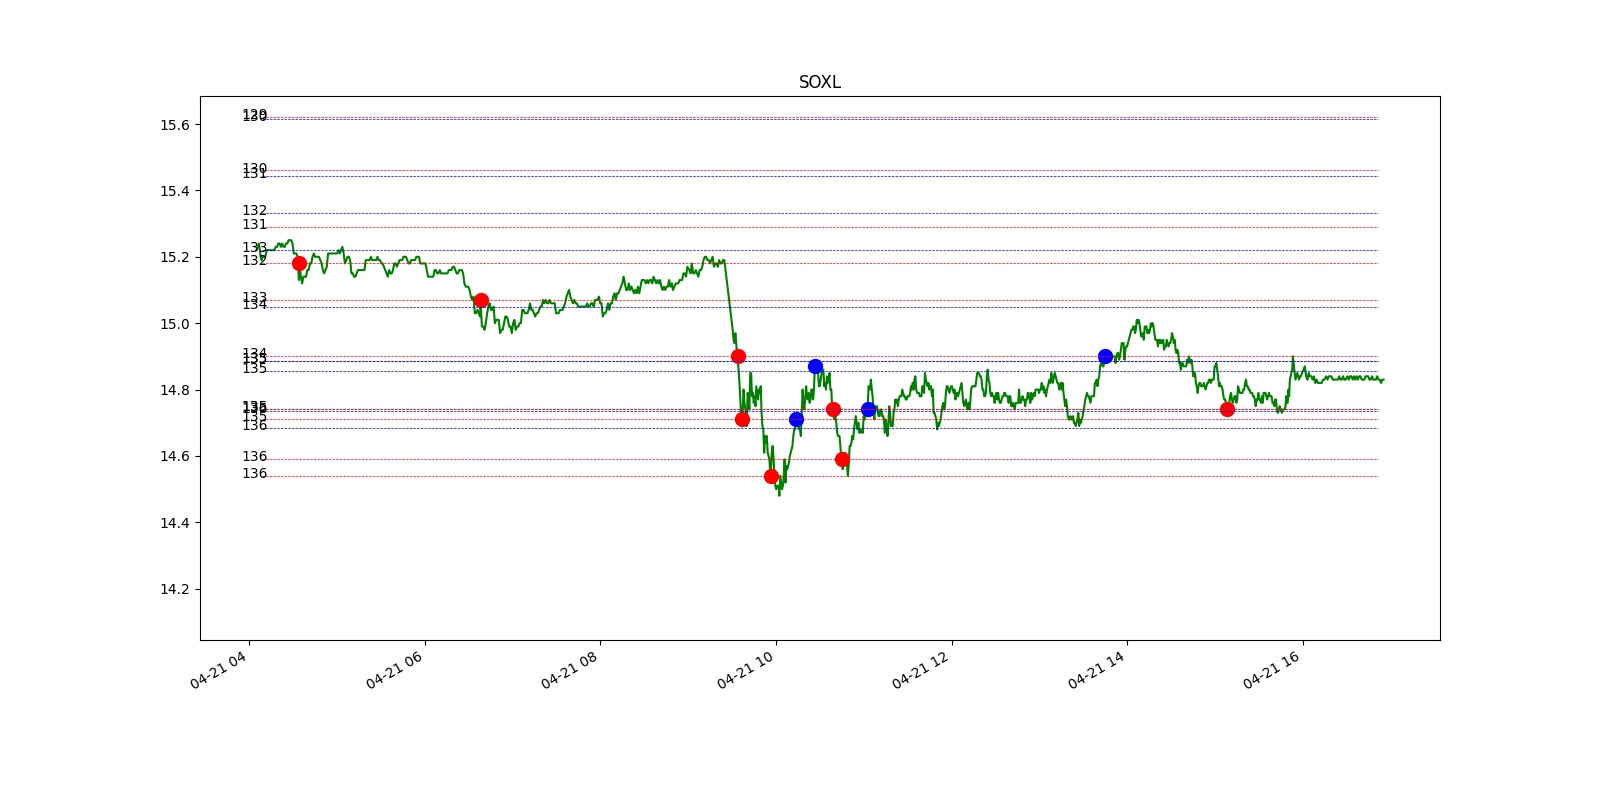Screen dimensions: 1600x800
Task: Click the '04-21 08' x-axis label
Action: click(570, 670)
